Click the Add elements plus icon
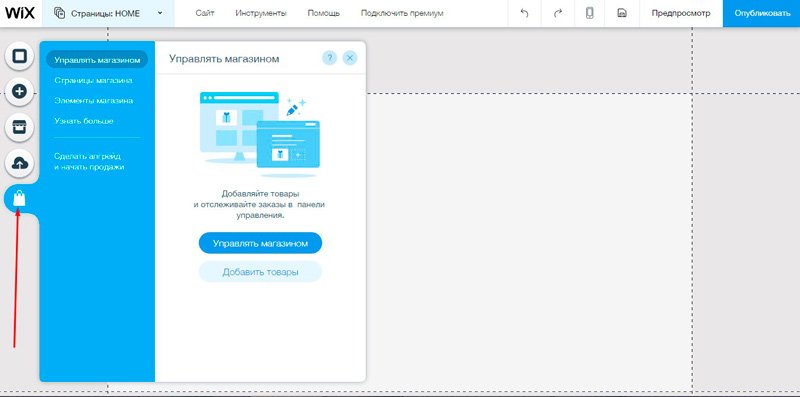 19,92
